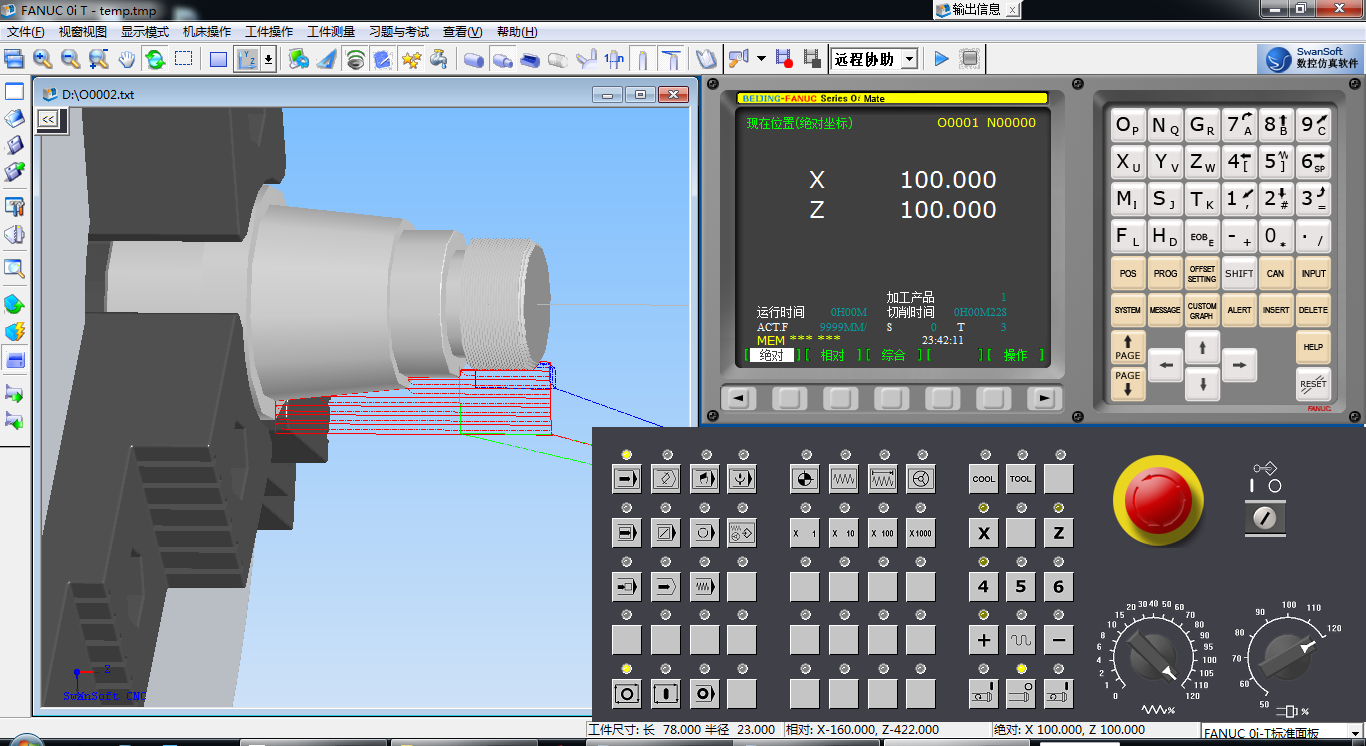The image size is (1366, 746).
Task: Click the red record video icon
Action: pyautogui.click(x=784, y=59)
